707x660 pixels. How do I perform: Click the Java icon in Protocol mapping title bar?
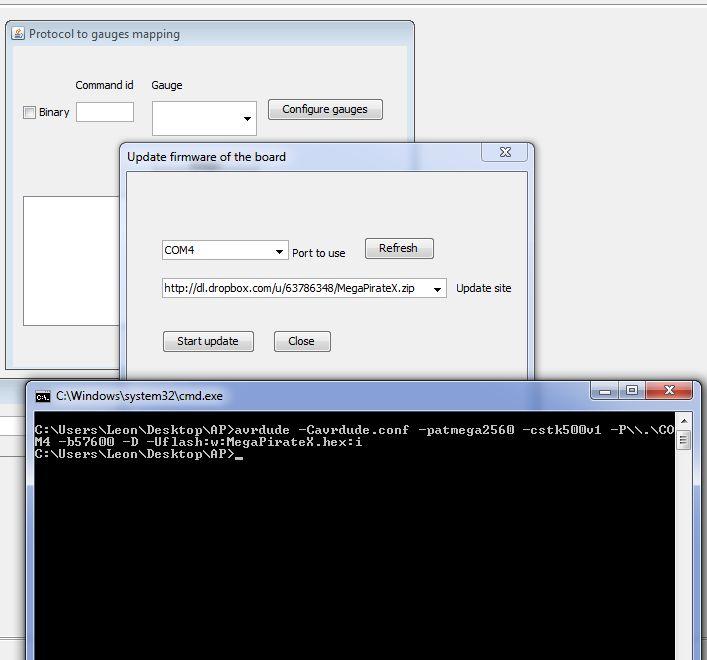18,33
